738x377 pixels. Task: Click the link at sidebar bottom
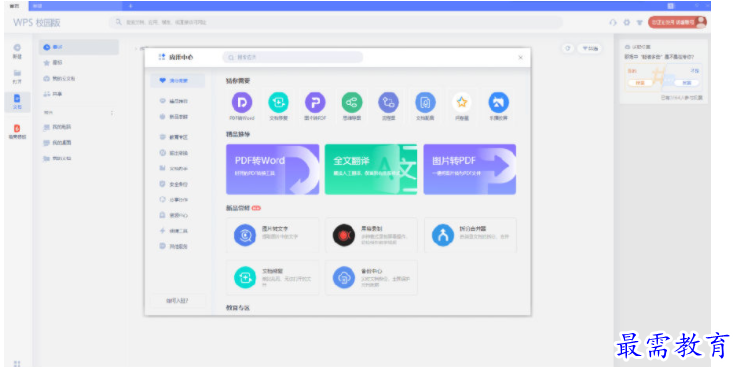coord(177,301)
